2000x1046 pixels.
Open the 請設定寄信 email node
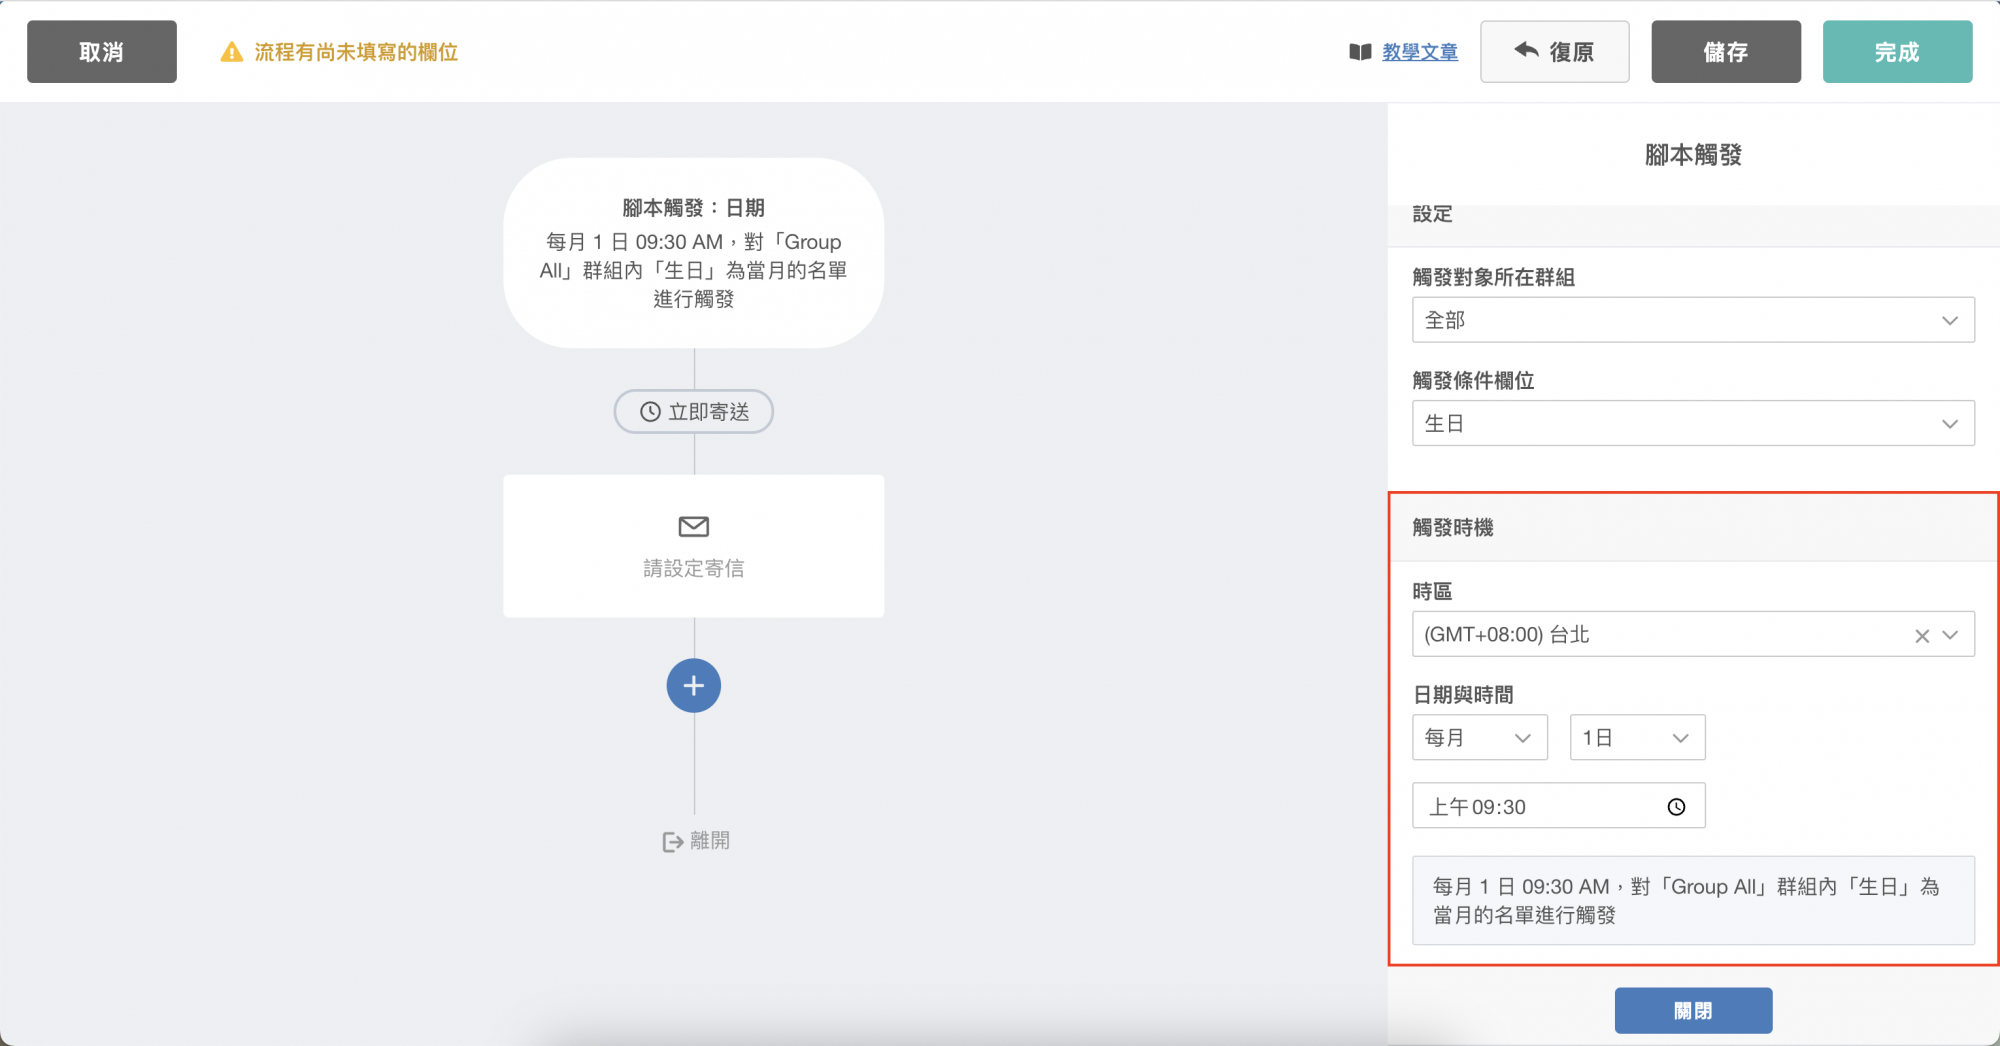(694, 546)
